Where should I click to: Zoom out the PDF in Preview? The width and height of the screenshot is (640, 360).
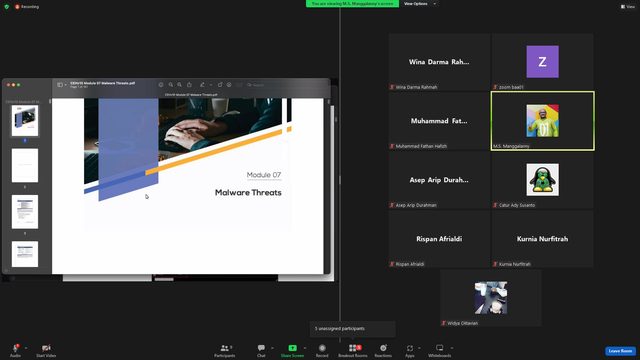click(171, 85)
